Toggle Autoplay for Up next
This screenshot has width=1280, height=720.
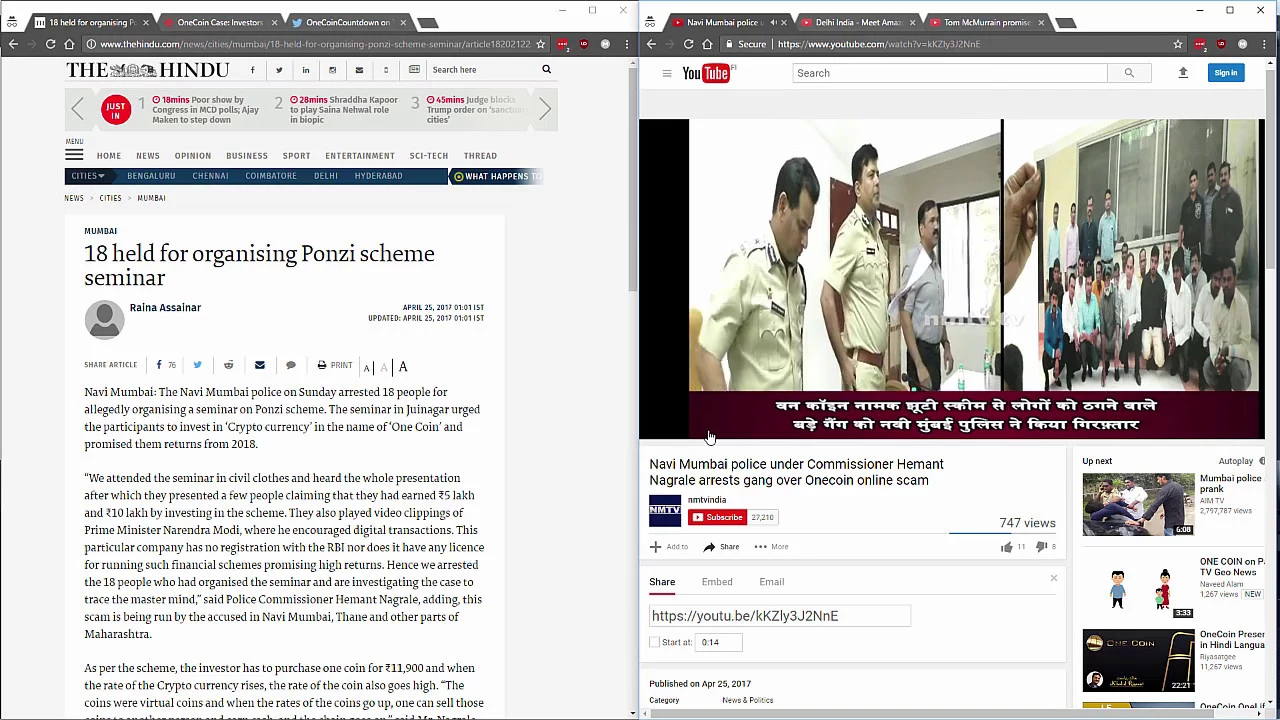click(x=1262, y=461)
